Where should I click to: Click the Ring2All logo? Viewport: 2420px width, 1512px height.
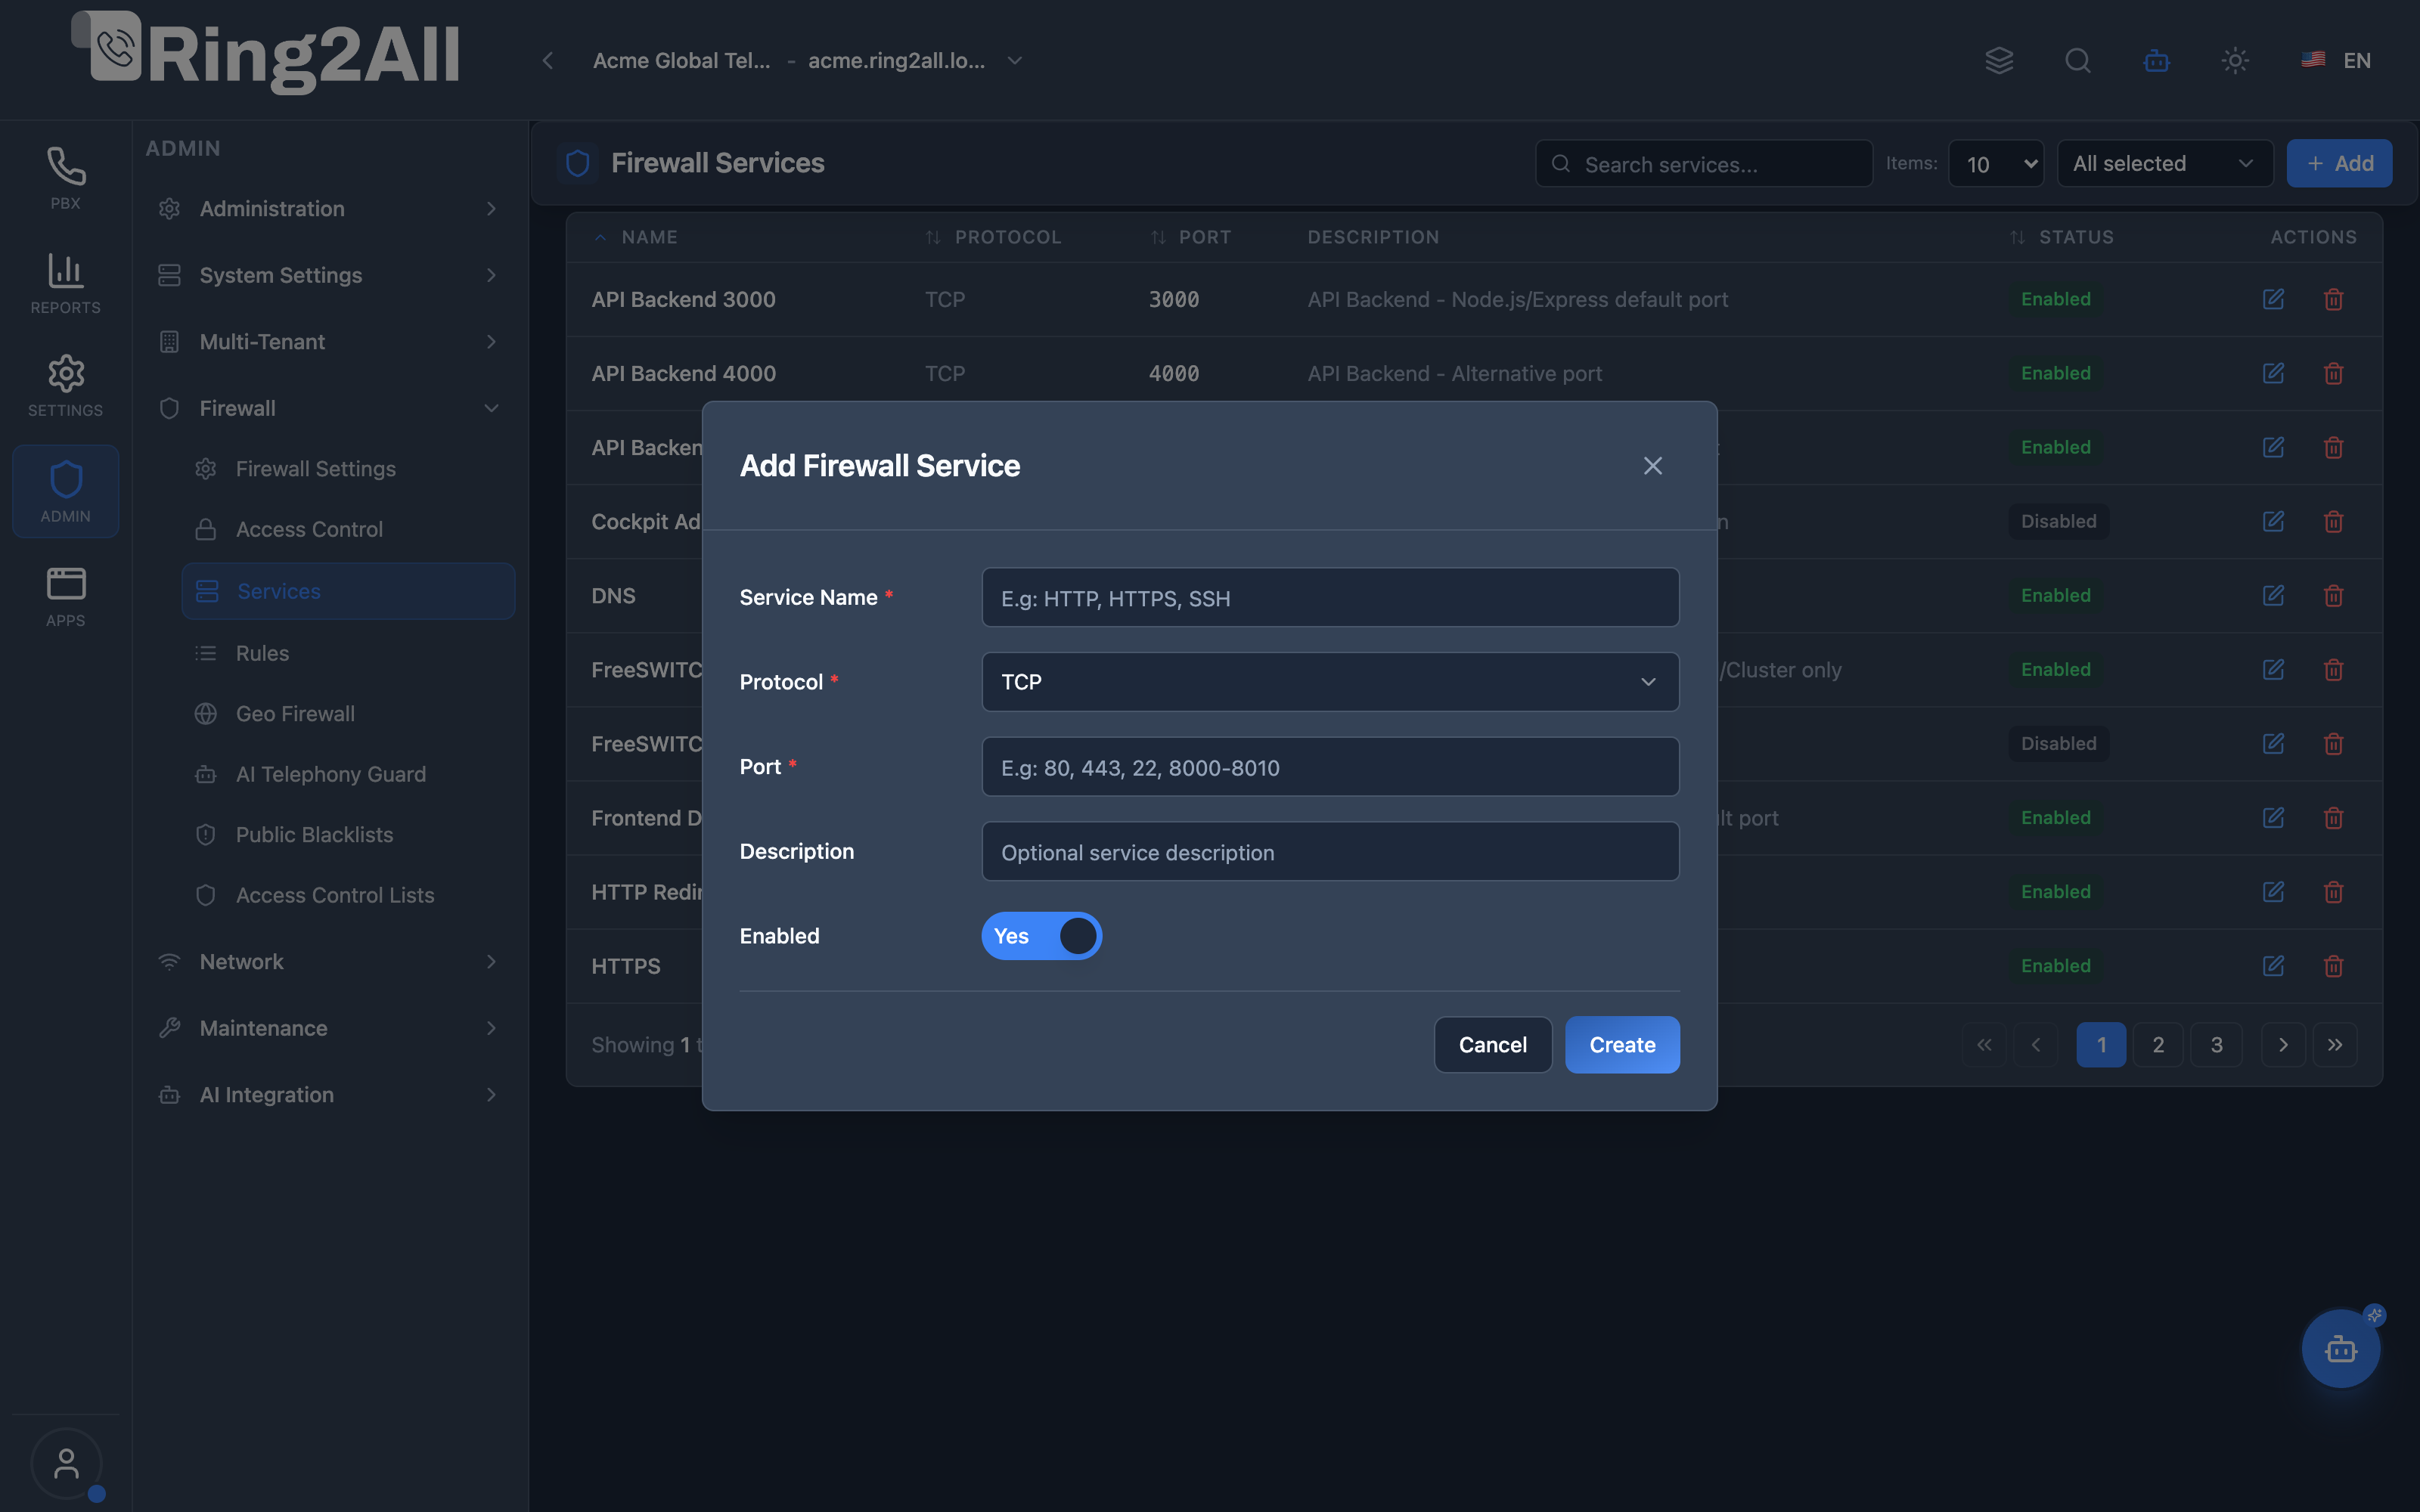click(x=266, y=52)
